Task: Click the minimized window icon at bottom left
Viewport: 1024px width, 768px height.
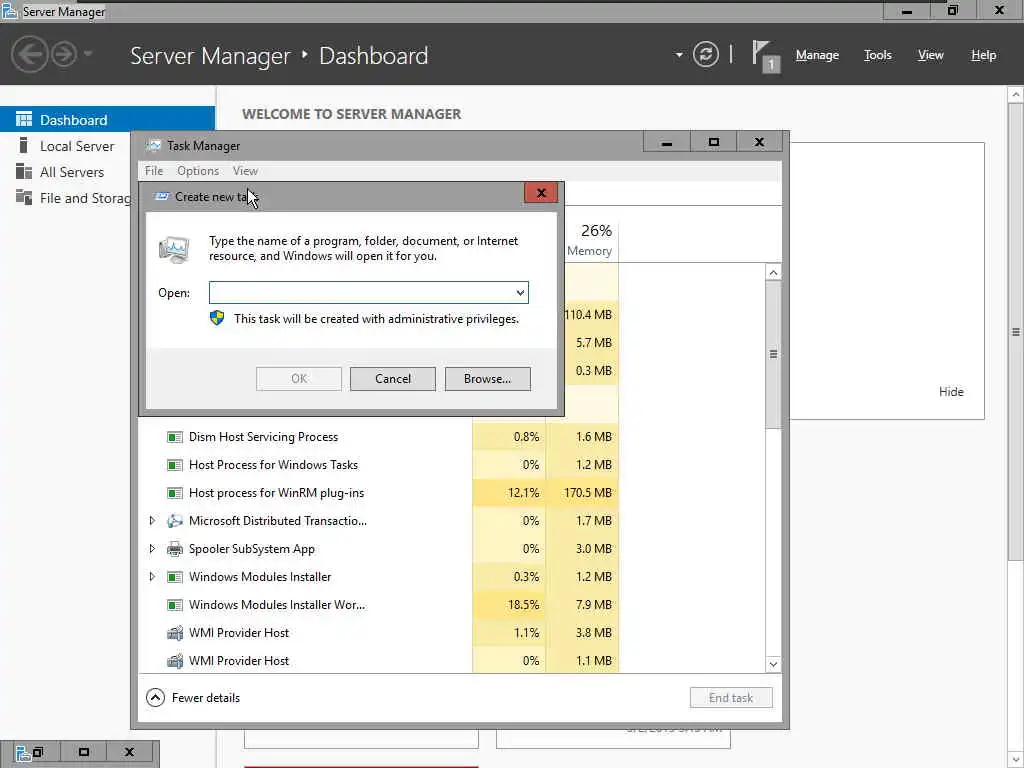Action: click(23, 753)
